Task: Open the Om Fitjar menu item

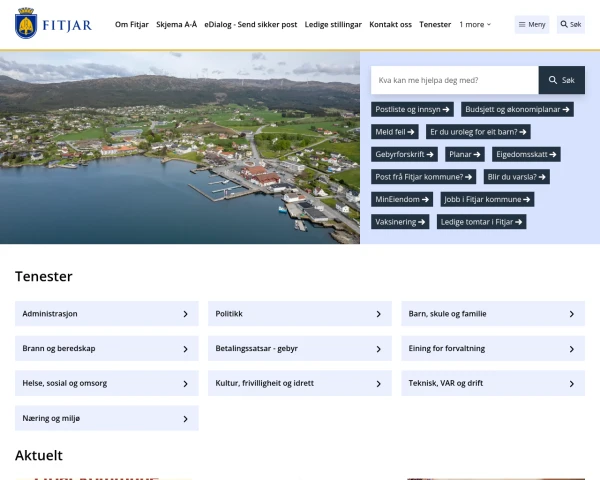Action: point(132,24)
